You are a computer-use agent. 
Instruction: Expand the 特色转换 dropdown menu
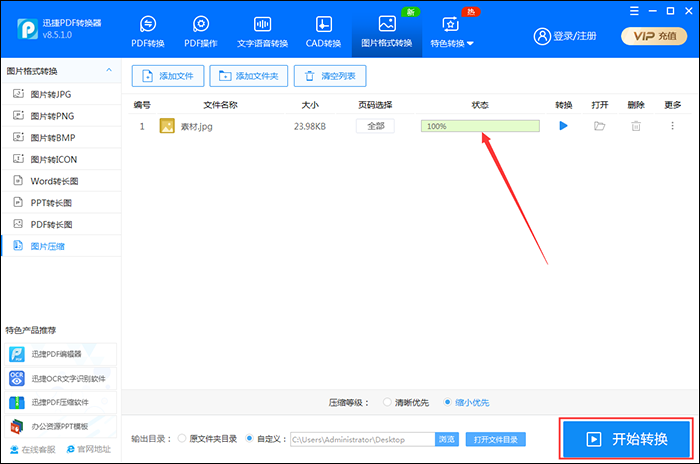point(451,32)
